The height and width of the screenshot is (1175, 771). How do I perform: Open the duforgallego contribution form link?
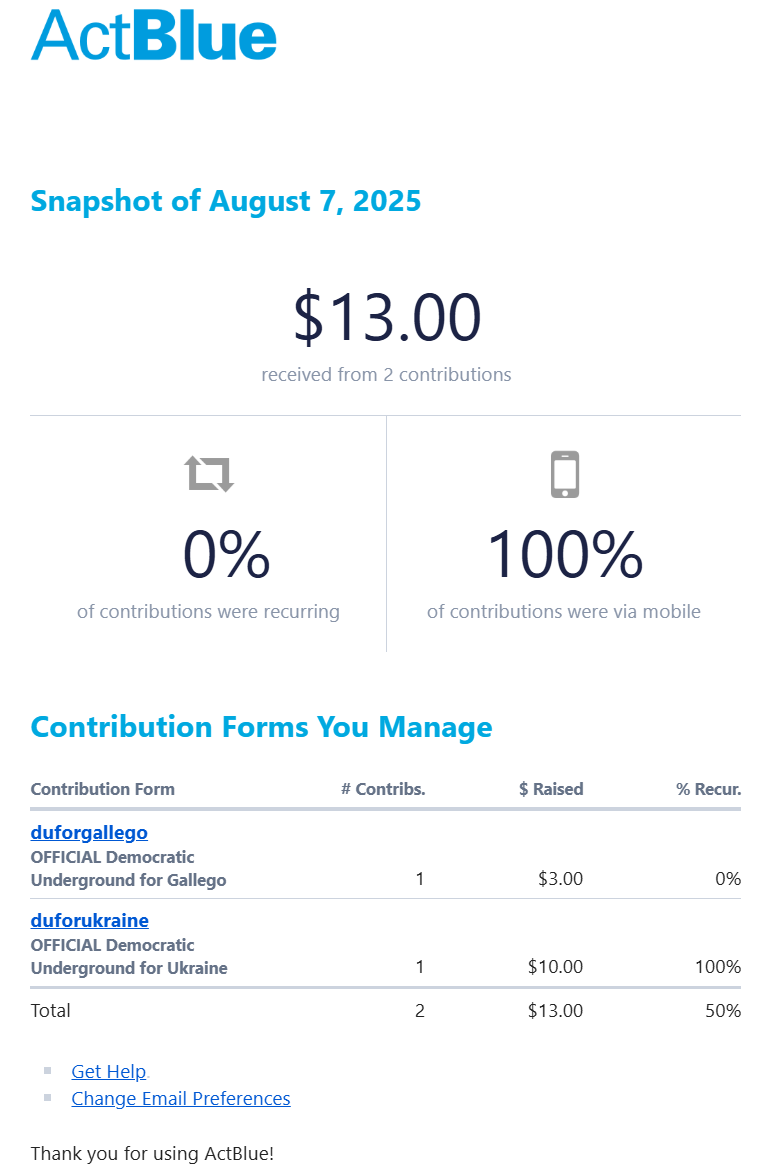point(89,832)
